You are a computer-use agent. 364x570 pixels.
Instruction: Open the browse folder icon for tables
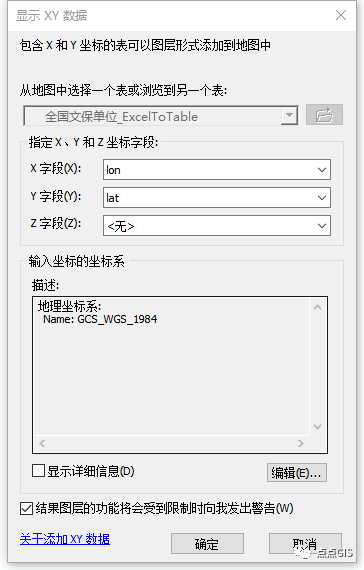[324, 115]
